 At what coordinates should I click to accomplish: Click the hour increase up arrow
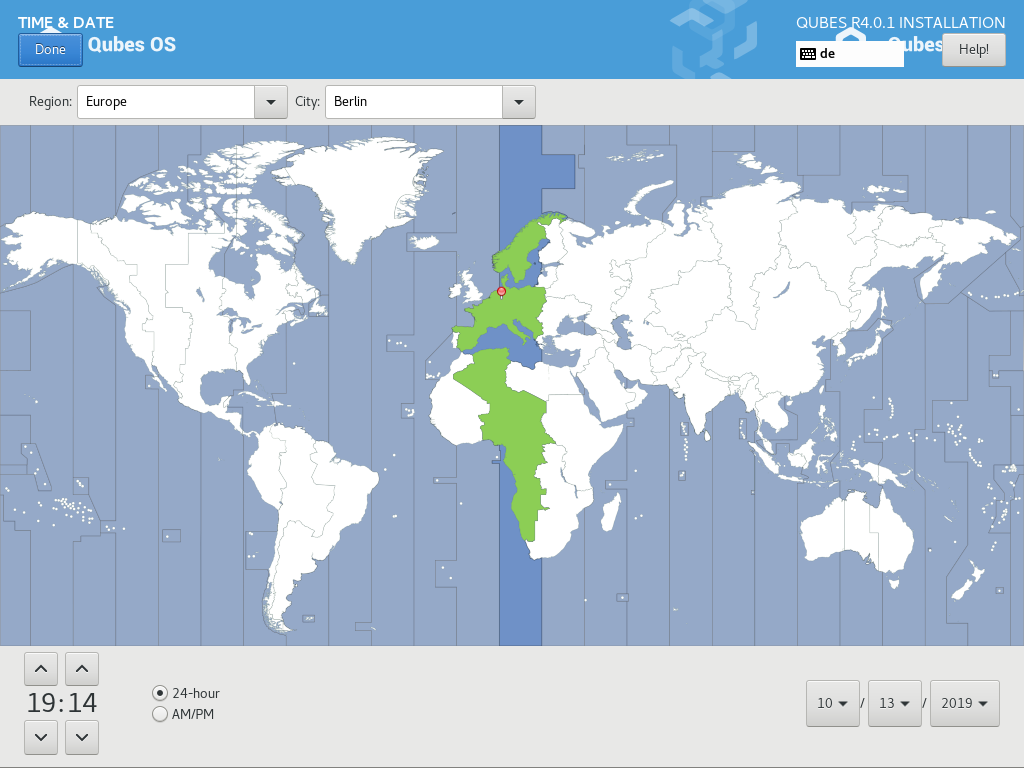pyautogui.click(x=40, y=668)
